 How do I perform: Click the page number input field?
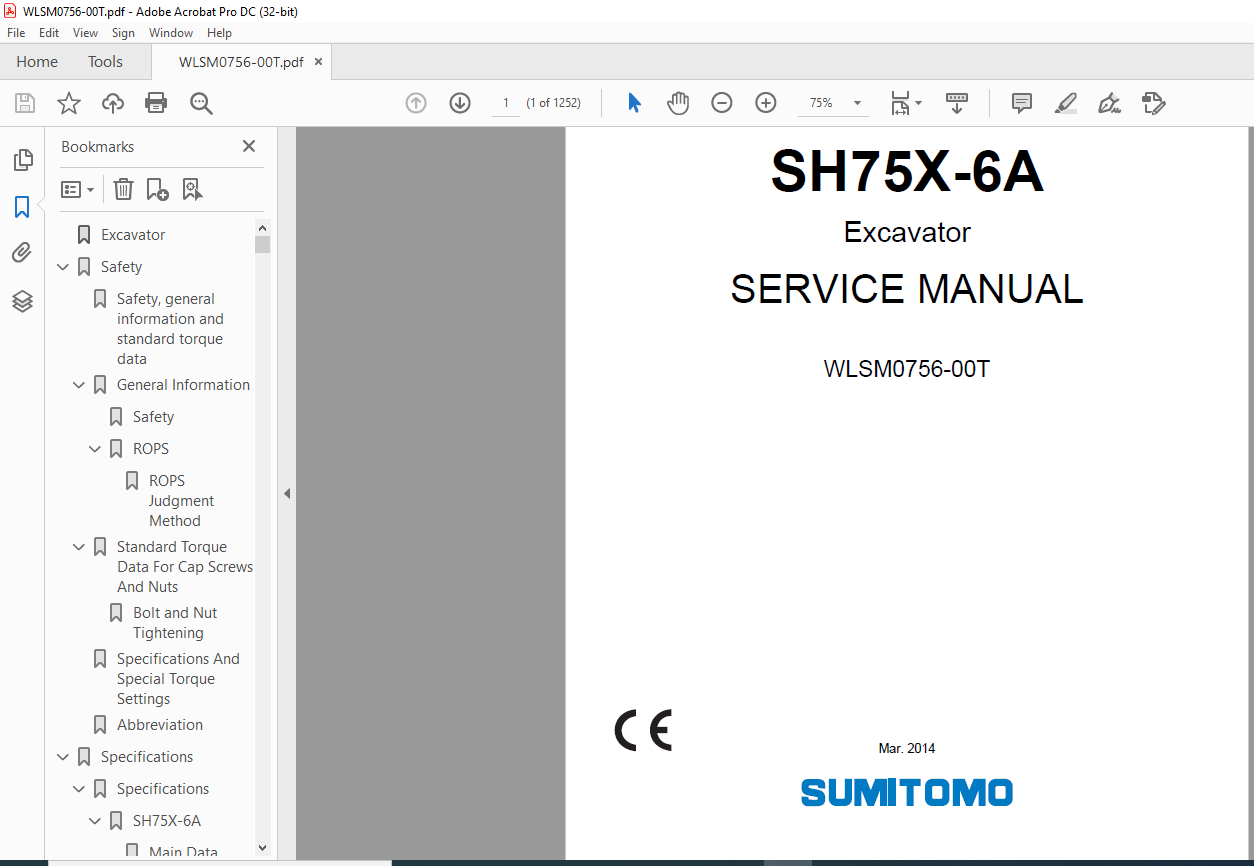coord(506,103)
